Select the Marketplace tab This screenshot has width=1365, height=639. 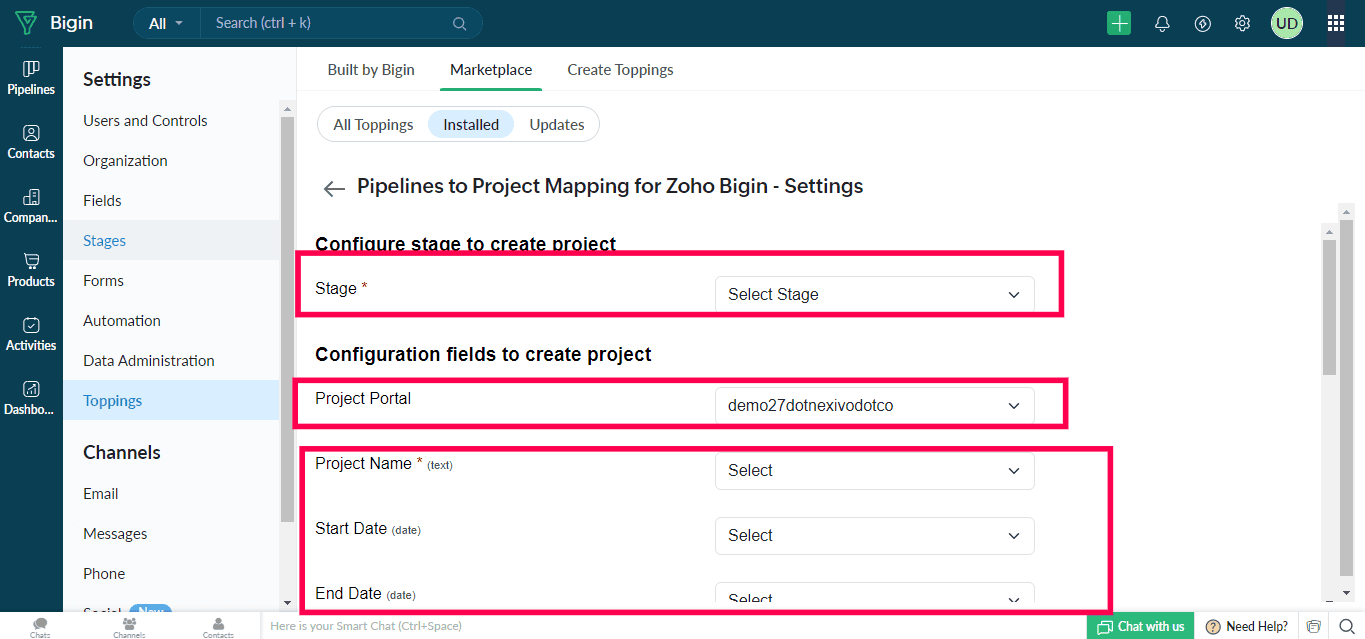click(x=491, y=70)
